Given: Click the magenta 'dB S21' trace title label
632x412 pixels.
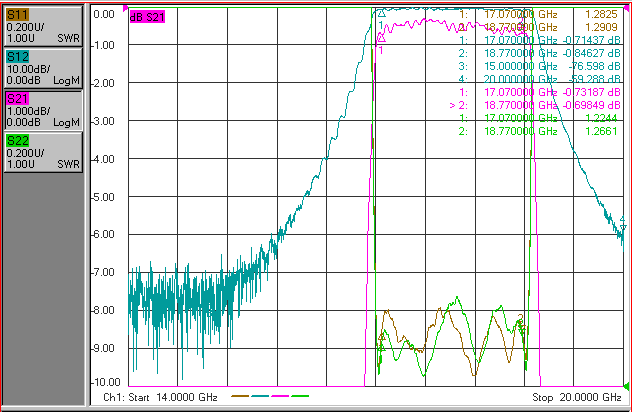Looking at the screenshot, I should 147,17.
